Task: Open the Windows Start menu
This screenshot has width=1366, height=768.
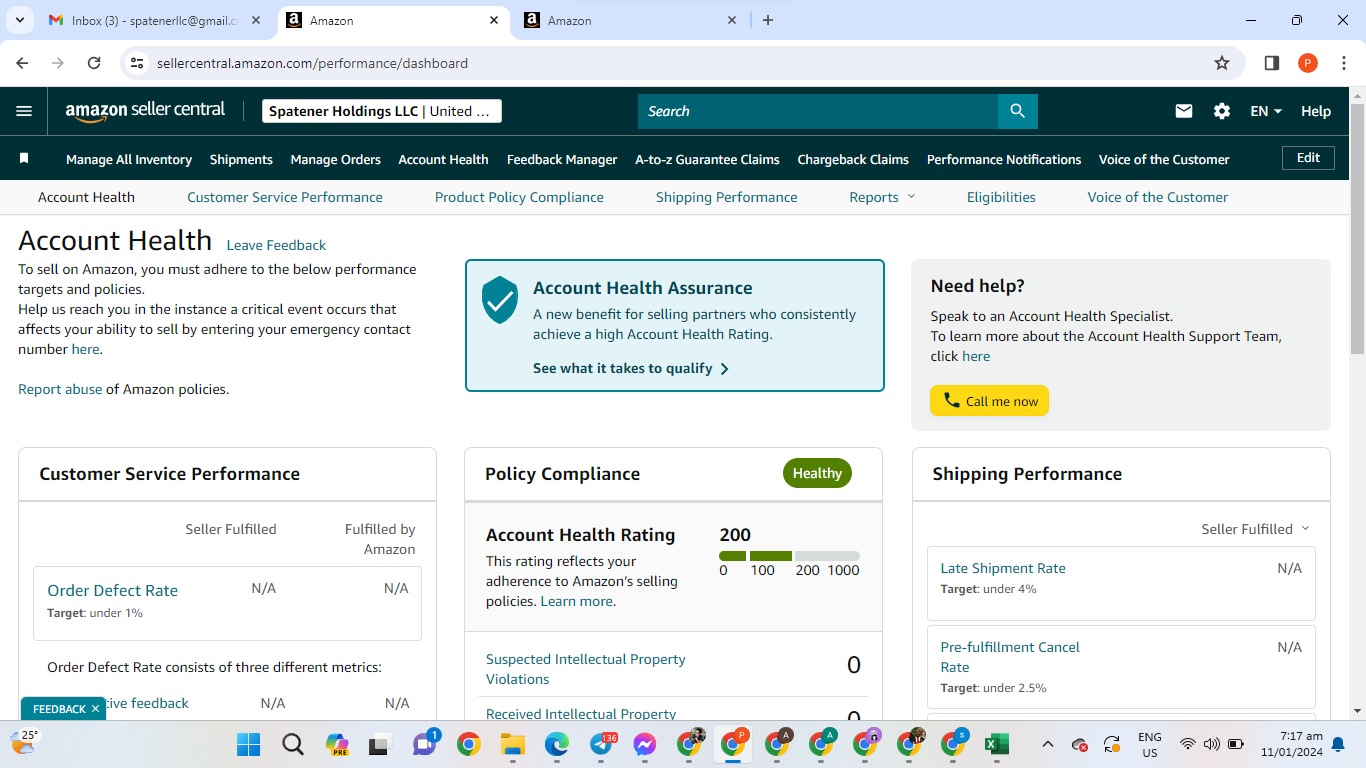Action: (x=248, y=744)
